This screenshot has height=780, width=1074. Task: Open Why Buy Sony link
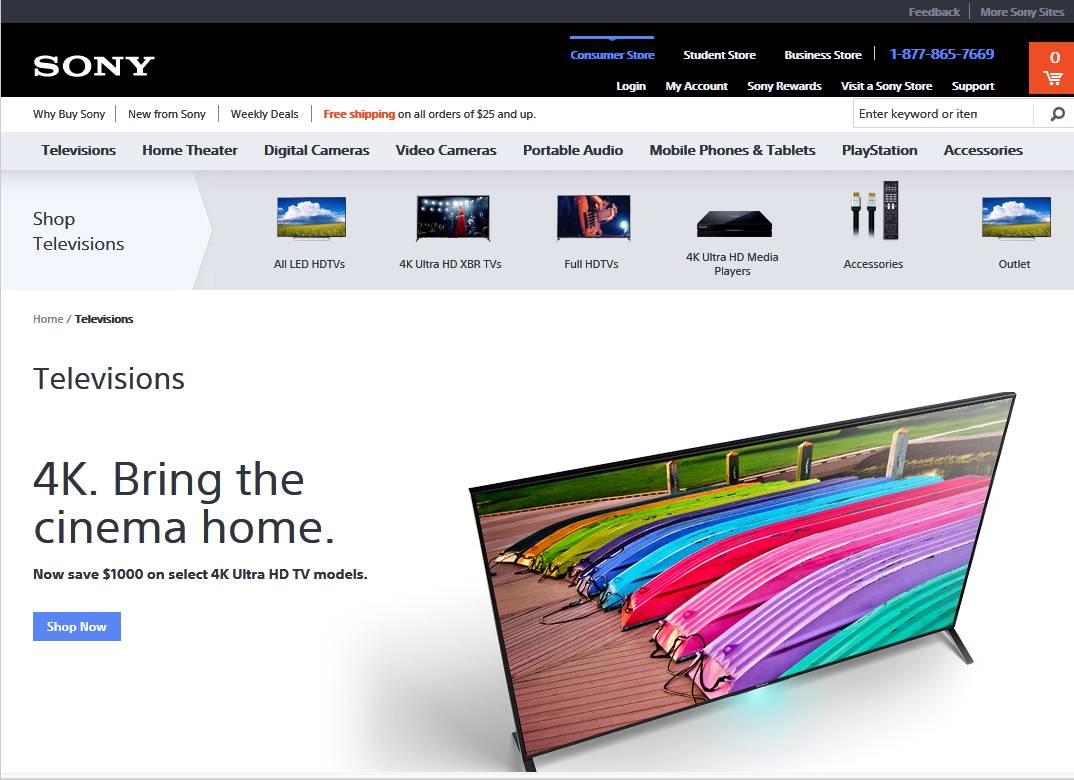tap(69, 114)
